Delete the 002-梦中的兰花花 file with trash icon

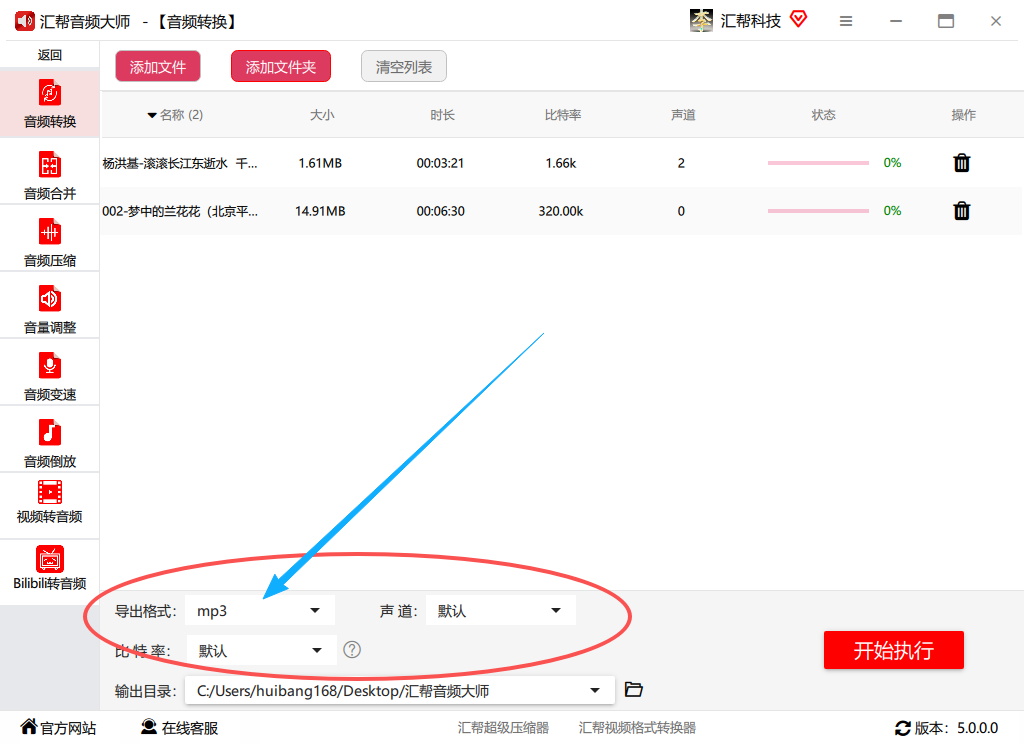tap(961, 211)
